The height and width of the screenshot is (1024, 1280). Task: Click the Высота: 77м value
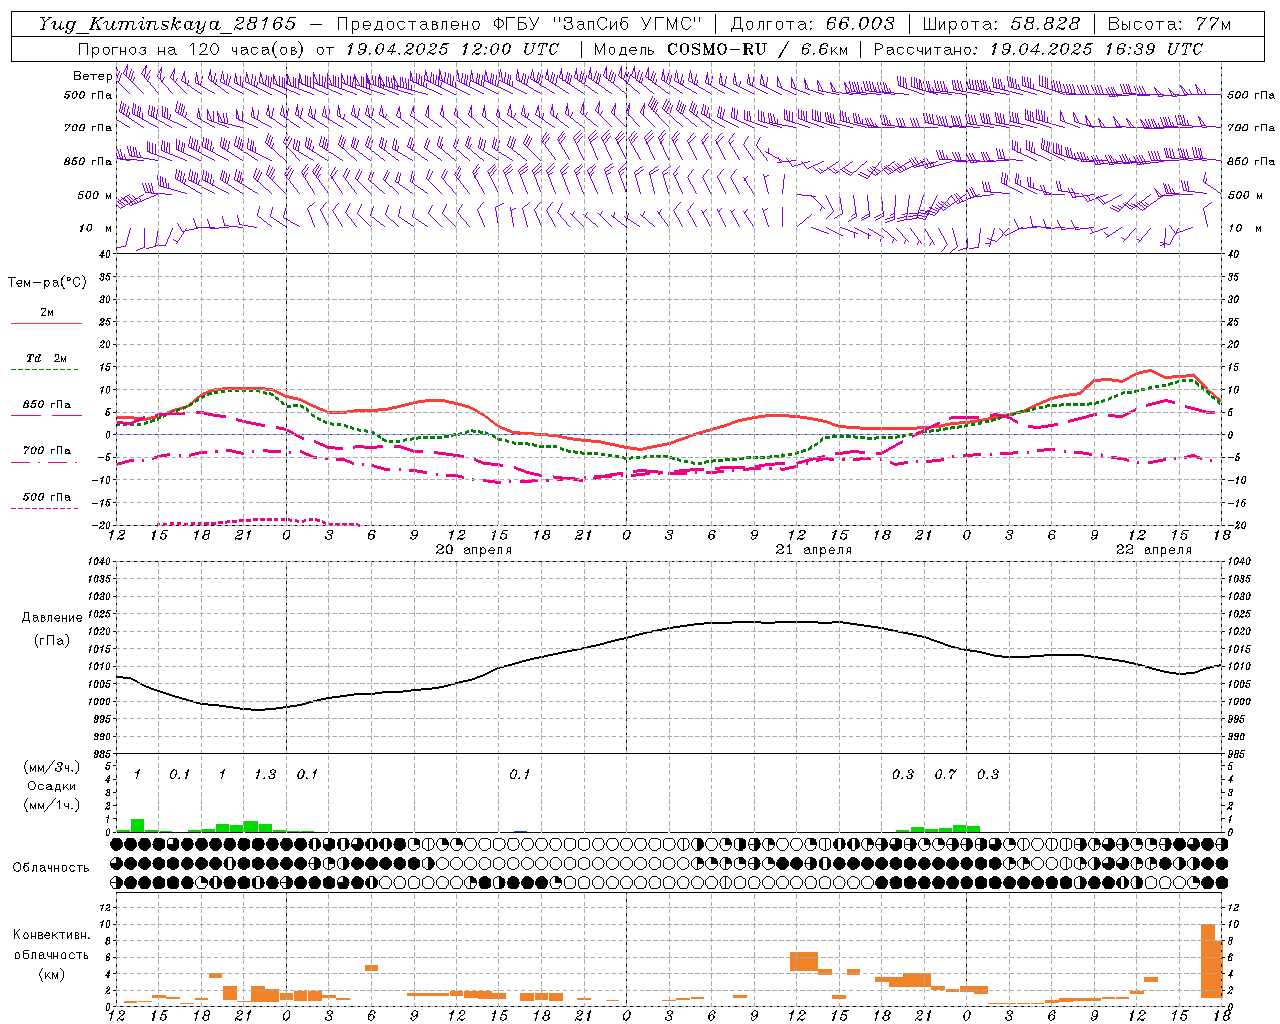point(1169,24)
